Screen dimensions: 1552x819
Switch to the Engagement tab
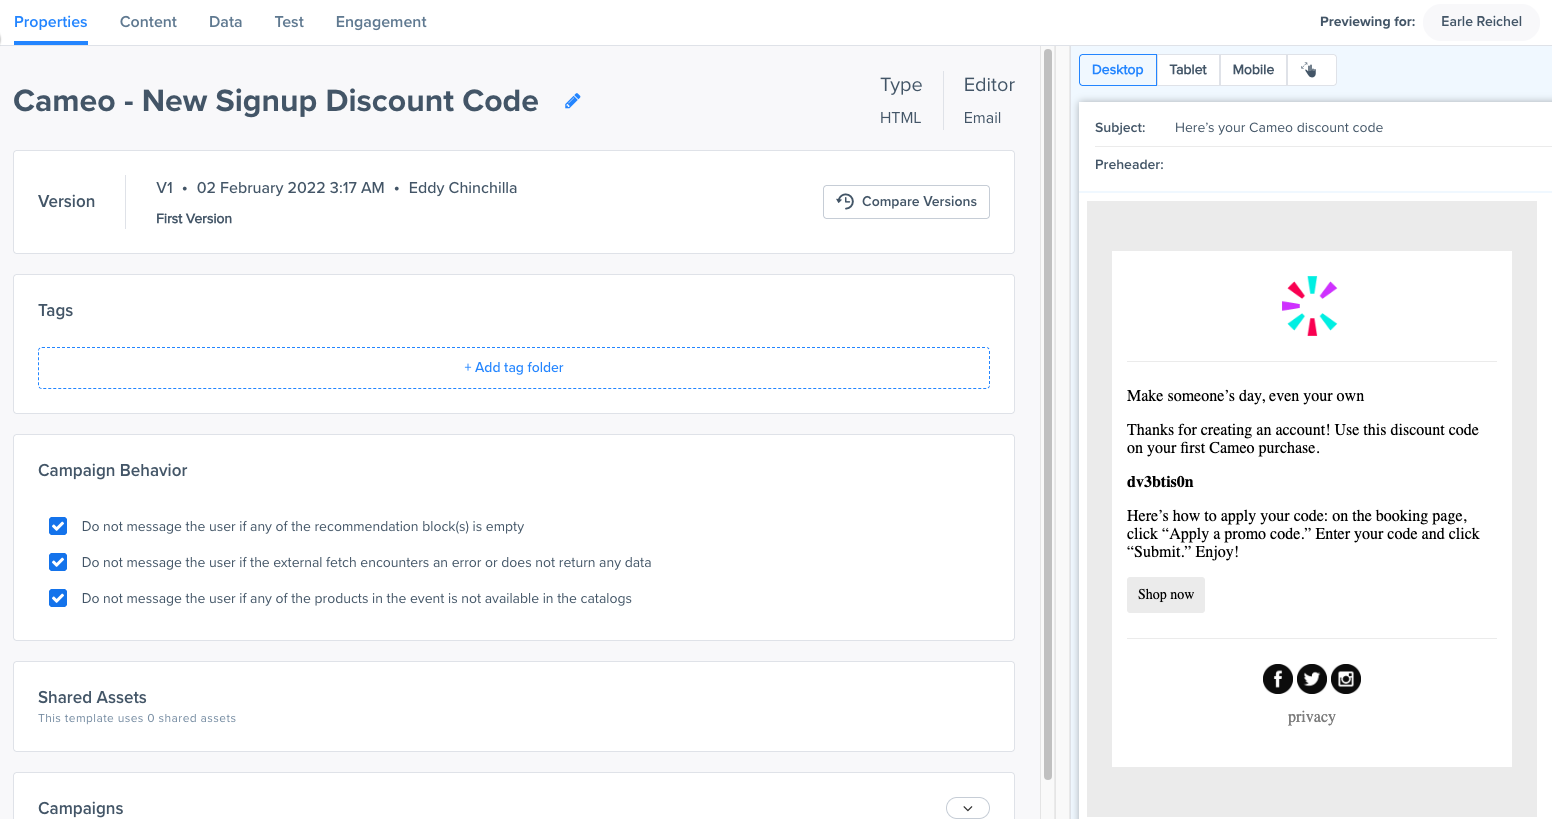[381, 22]
